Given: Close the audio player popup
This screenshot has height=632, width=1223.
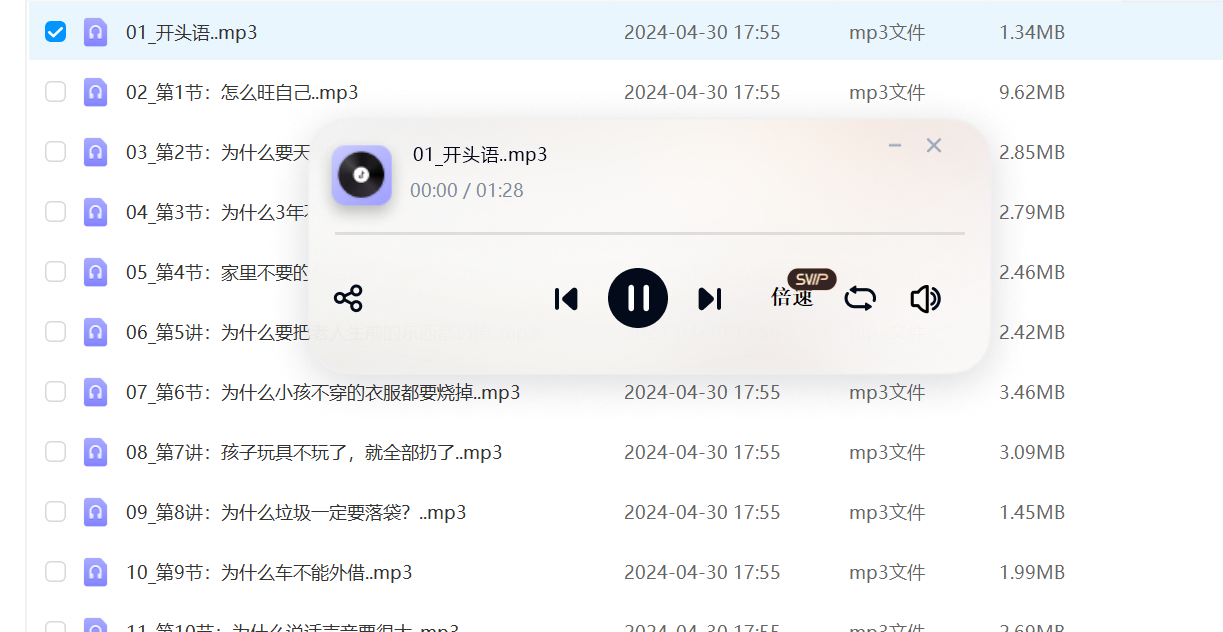Looking at the screenshot, I should click(x=934, y=146).
